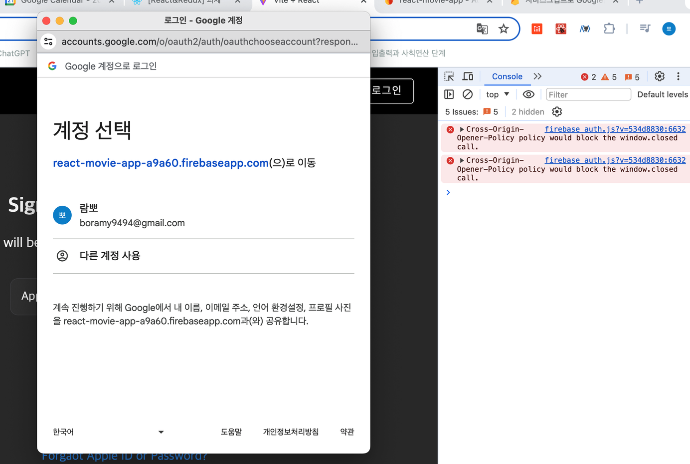Open the blue Chrome profile avatar
This screenshot has height=464, width=690.
668,29
